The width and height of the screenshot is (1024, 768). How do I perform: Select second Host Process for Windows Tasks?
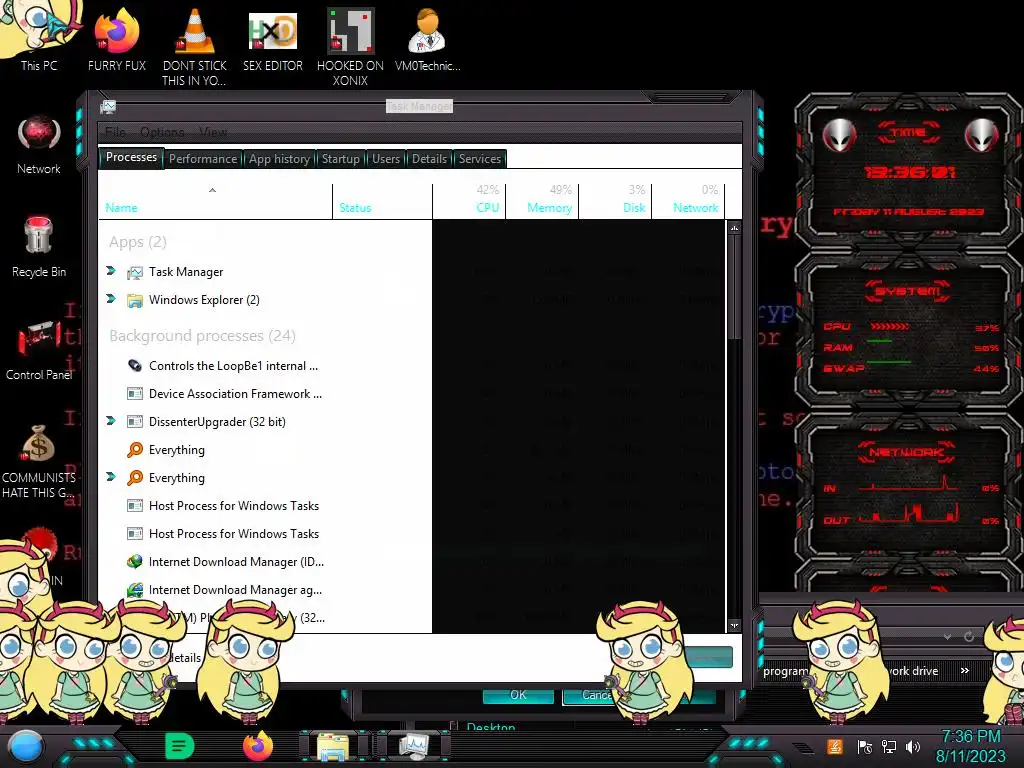coord(411,534)
